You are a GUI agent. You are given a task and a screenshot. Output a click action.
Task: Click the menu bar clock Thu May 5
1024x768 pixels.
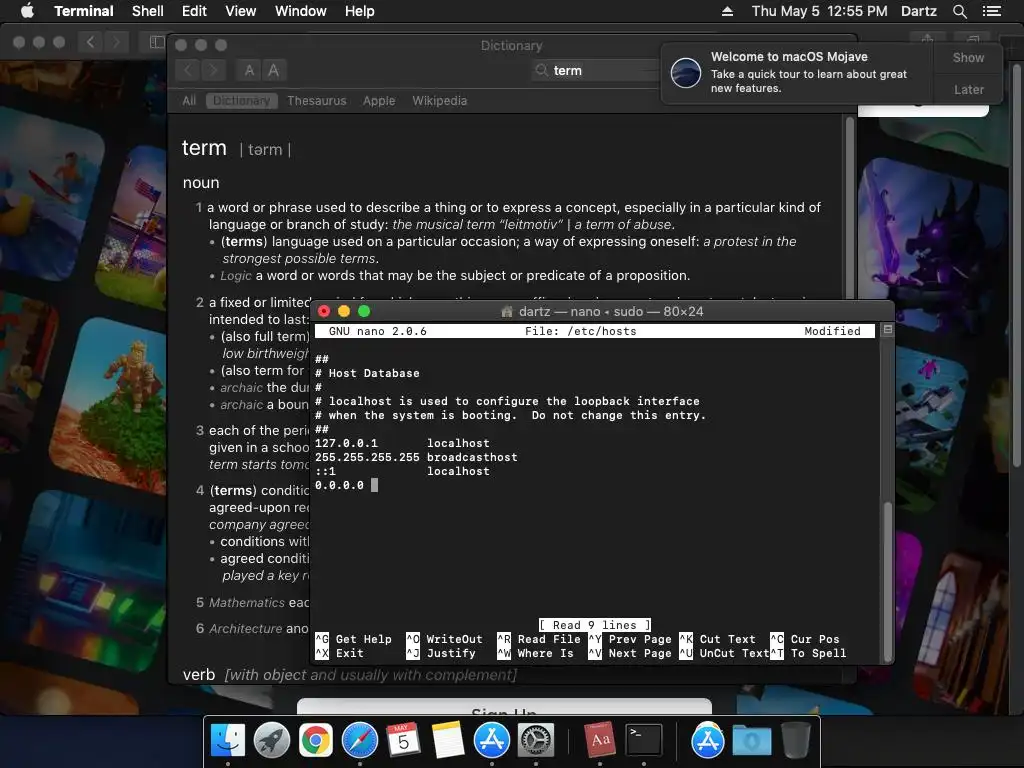[x=820, y=11]
